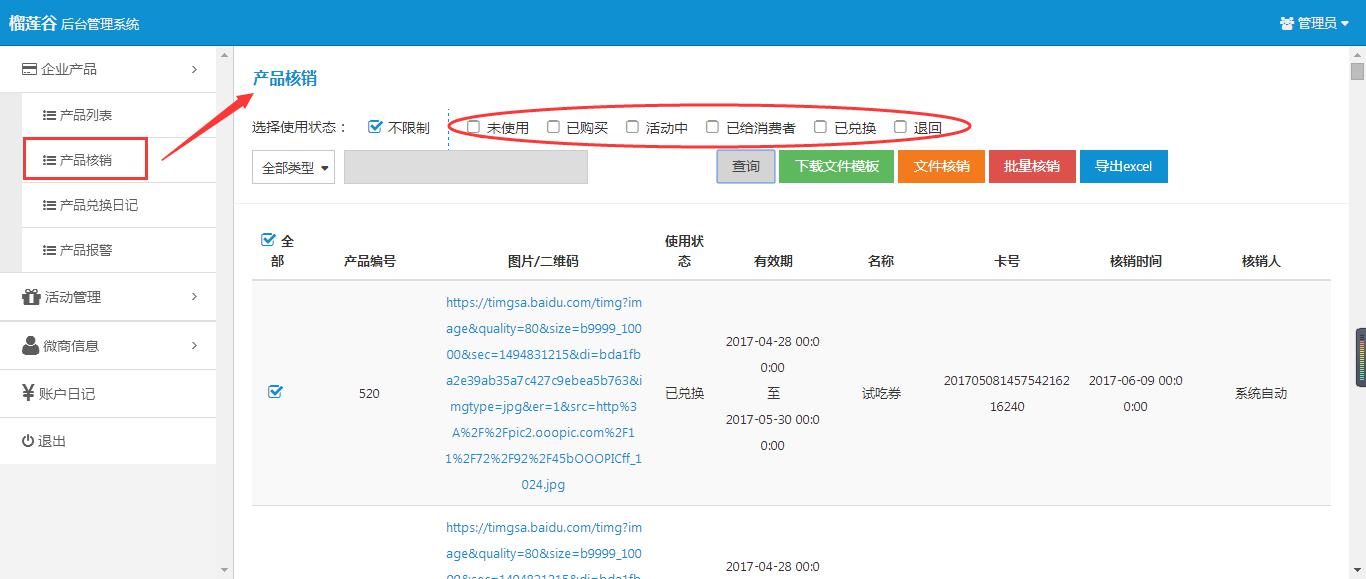Click the green 下载文件模板 button
1366x579 pixels.
click(837, 167)
